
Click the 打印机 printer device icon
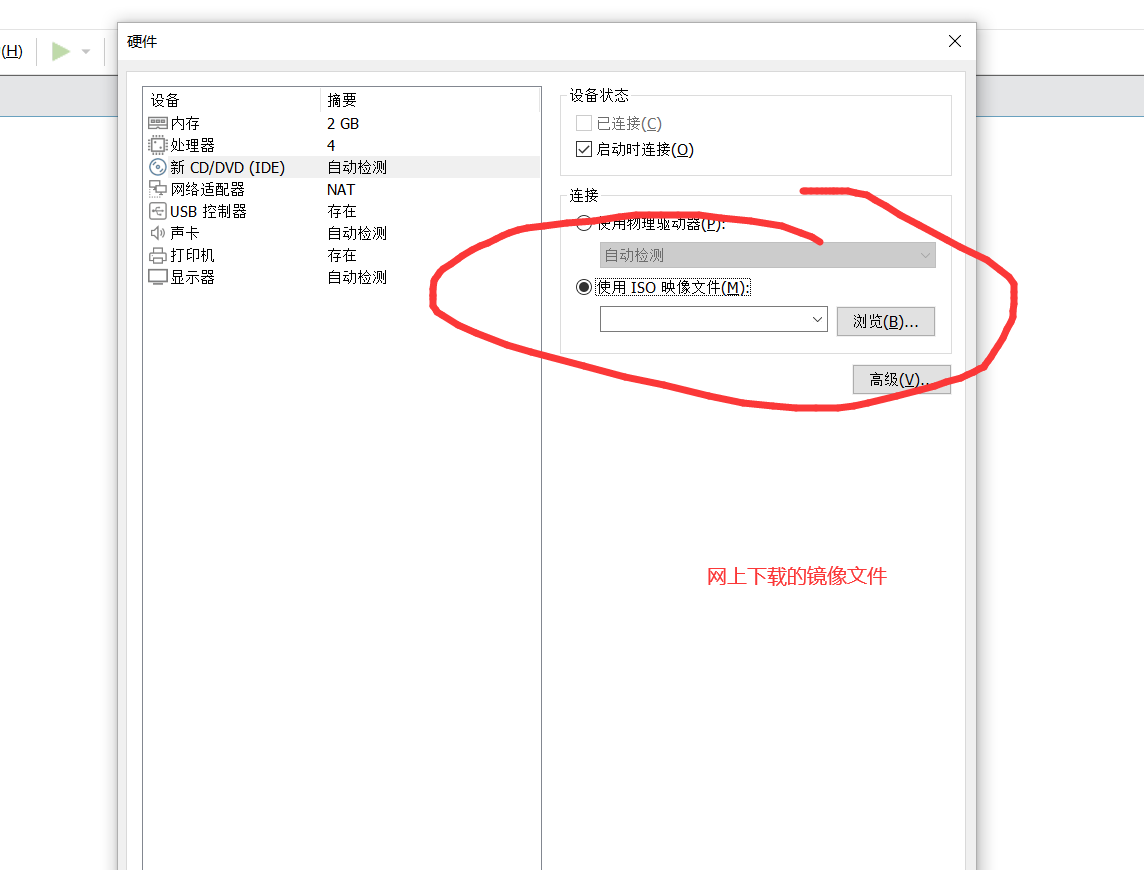click(x=158, y=254)
